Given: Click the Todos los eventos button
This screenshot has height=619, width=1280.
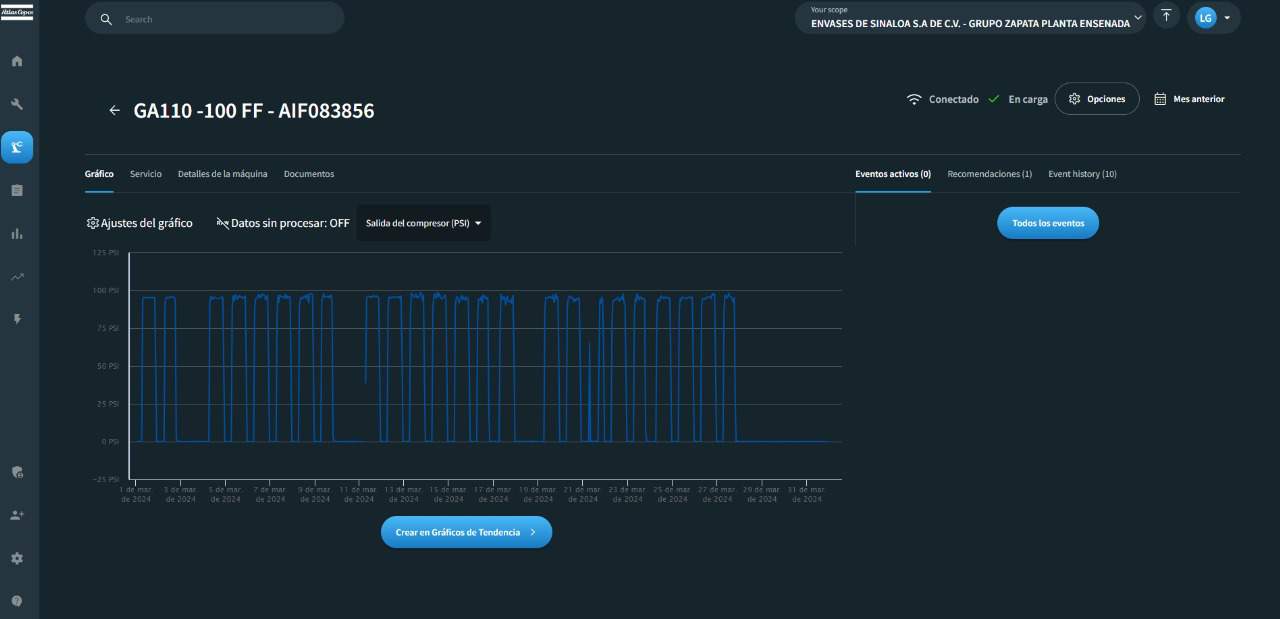Looking at the screenshot, I should click(x=1047, y=223).
